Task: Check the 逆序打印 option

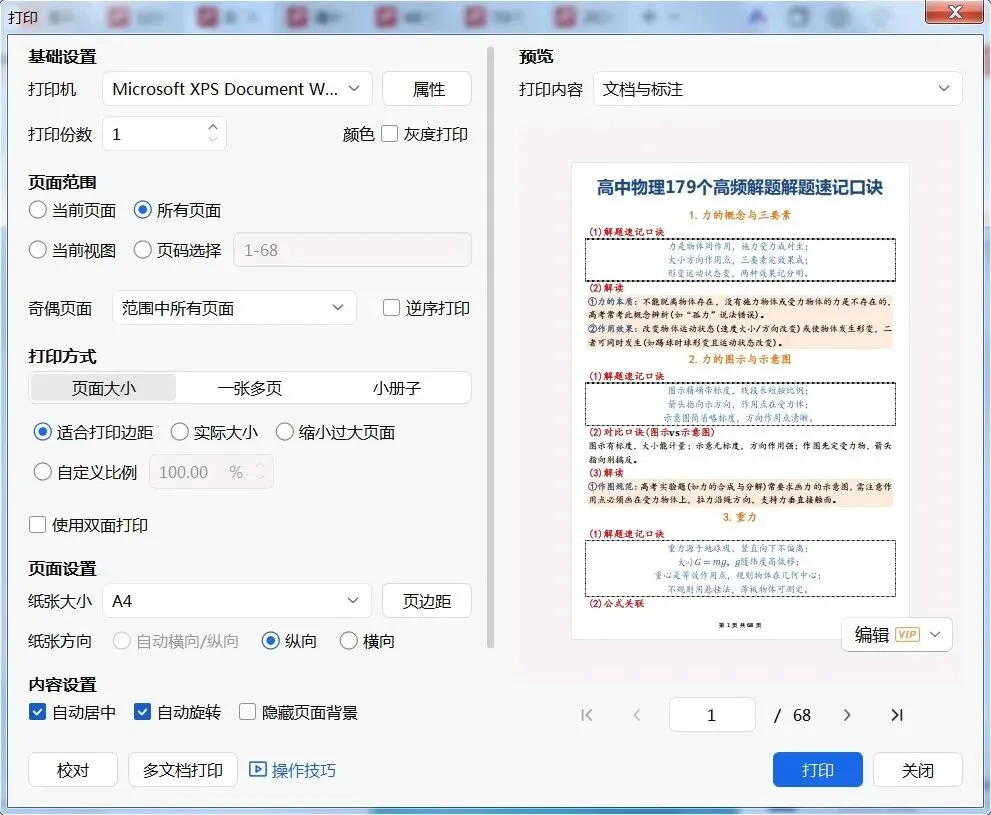Action: (x=391, y=308)
